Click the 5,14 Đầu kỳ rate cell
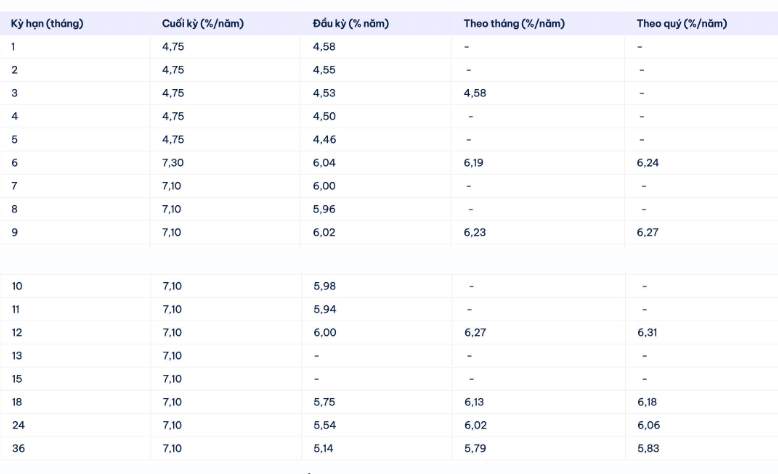Viewport: 778px width, 474px height. click(x=323, y=448)
